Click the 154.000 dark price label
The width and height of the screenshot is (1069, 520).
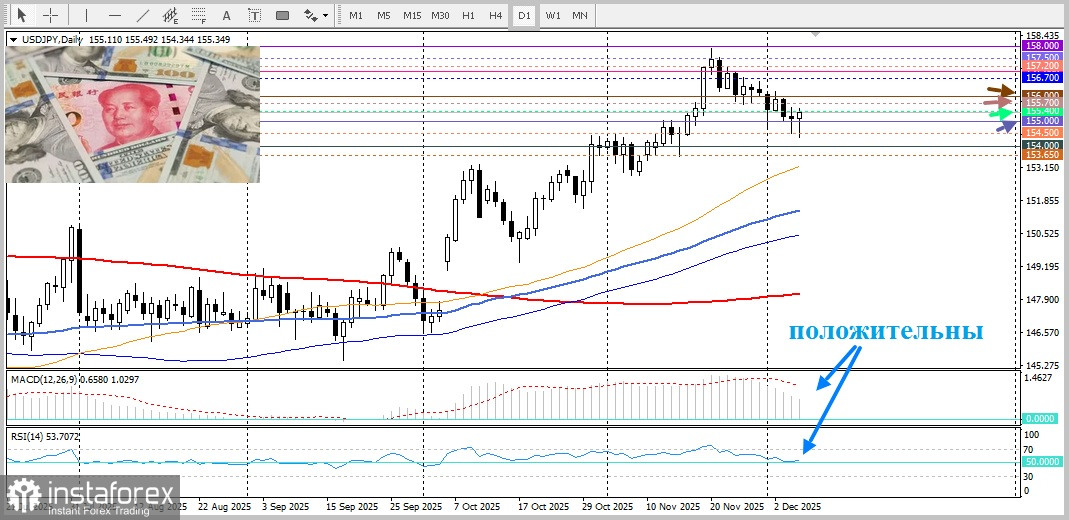(x=1040, y=145)
